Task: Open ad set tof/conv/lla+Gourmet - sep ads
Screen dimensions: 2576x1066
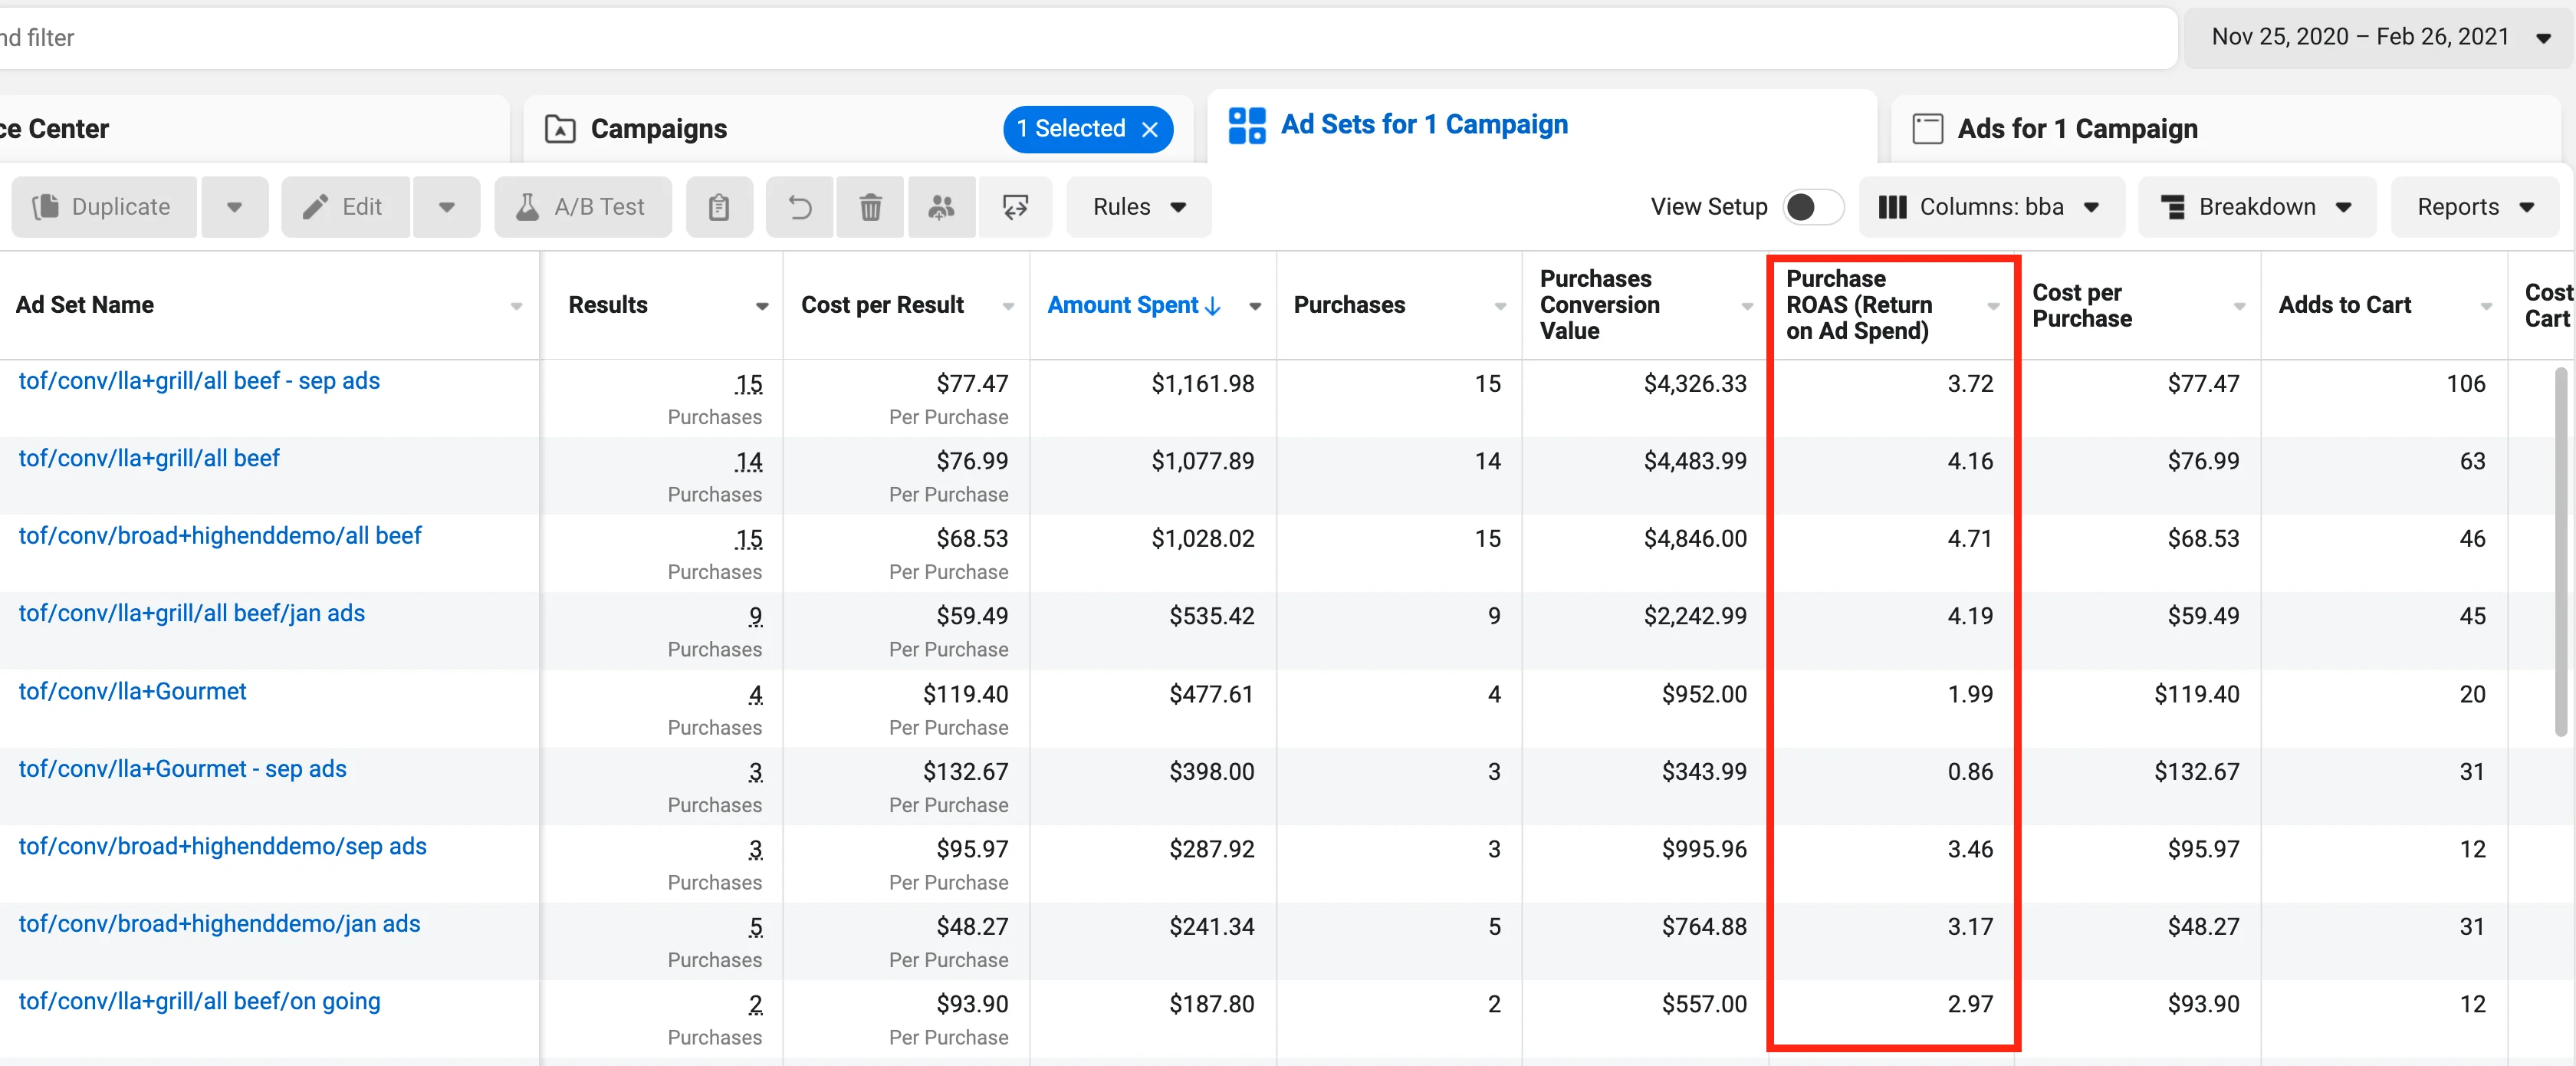Action: pos(182,769)
